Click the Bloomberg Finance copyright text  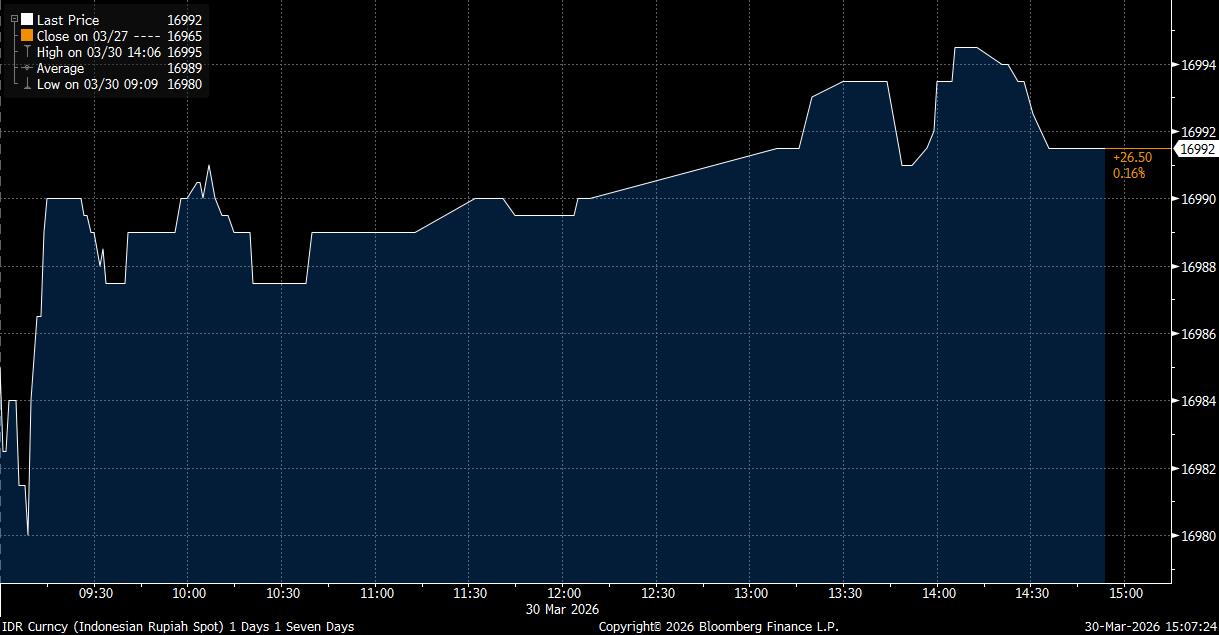tap(718, 627)
